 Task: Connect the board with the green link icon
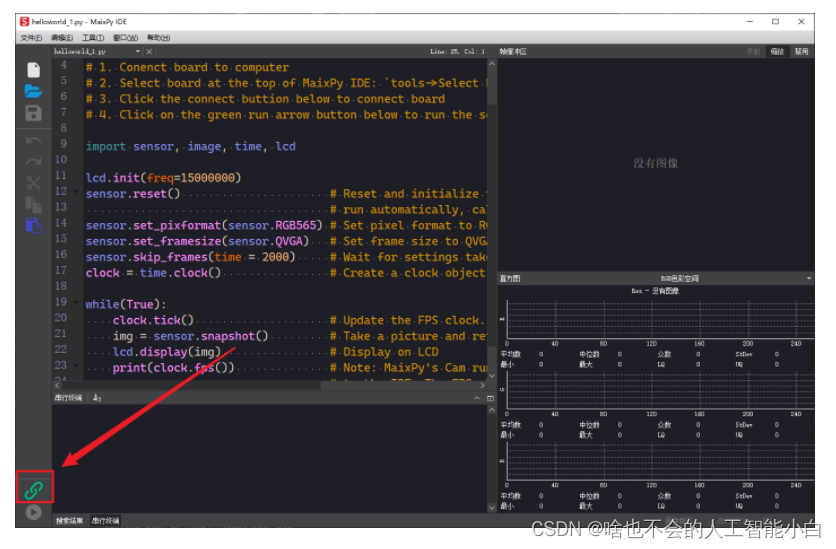[34, 490]
